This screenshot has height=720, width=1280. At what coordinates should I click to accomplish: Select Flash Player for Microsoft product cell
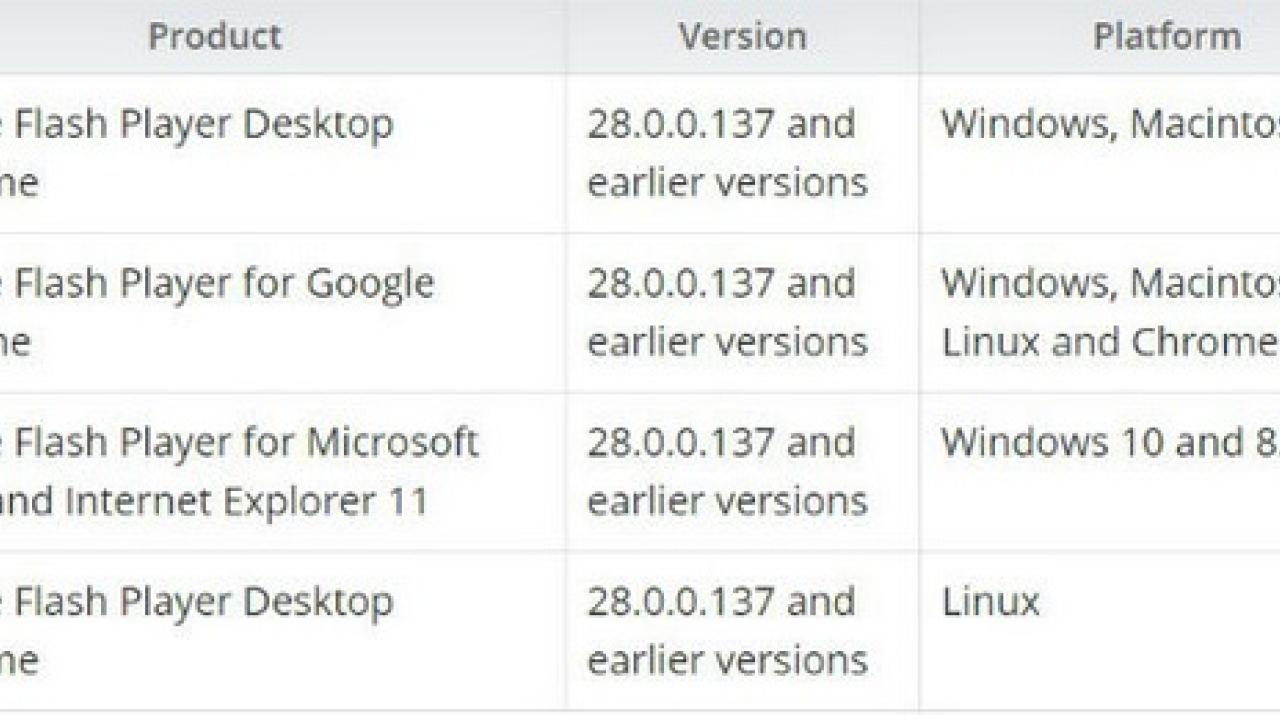(x=283, y=471)
